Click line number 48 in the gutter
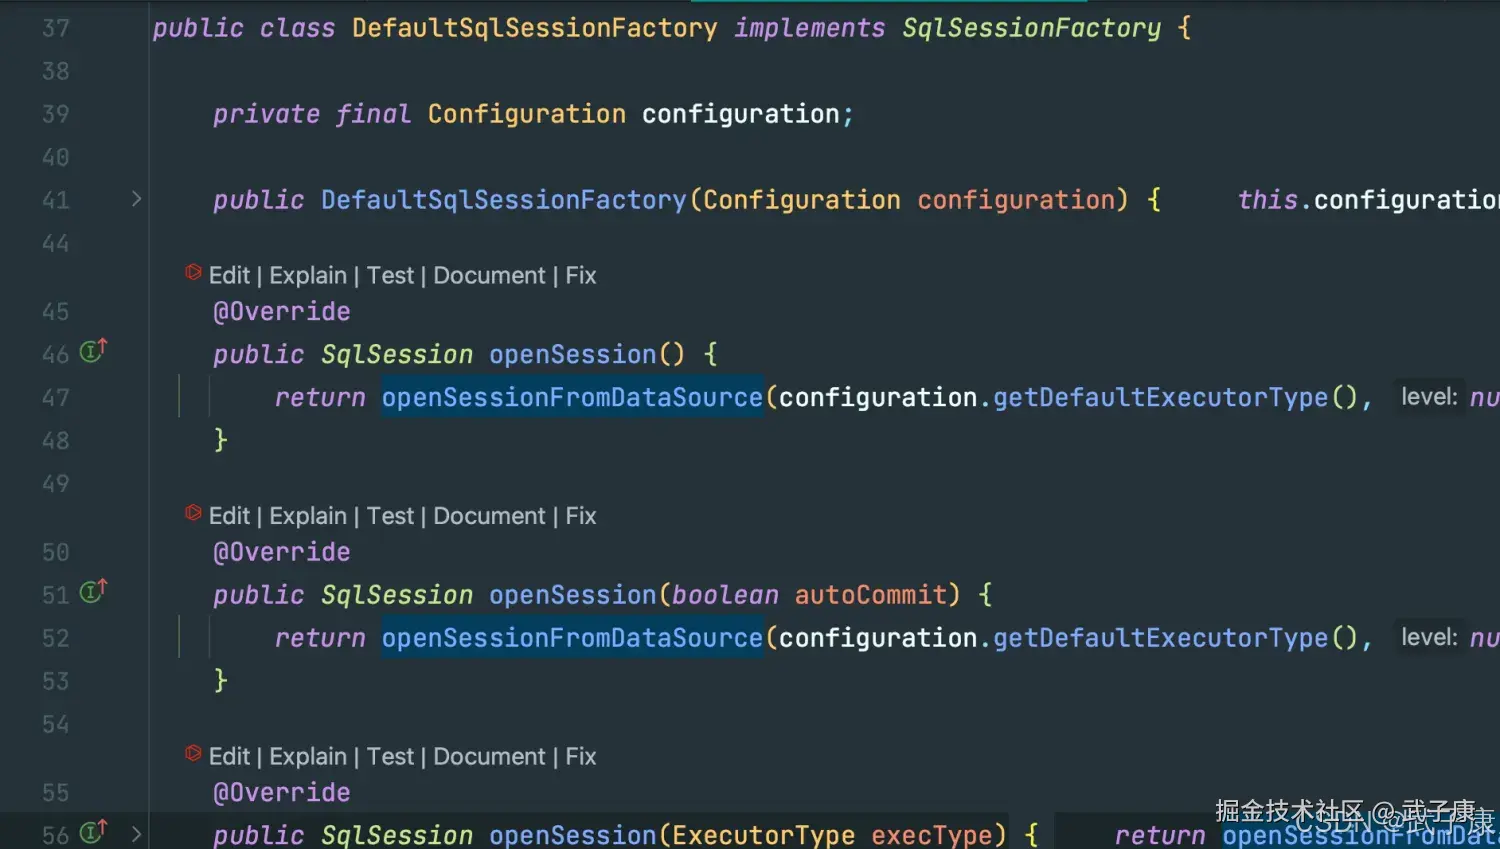Image resolution: width=1500 pixels, height=849 pixels. 56,440
